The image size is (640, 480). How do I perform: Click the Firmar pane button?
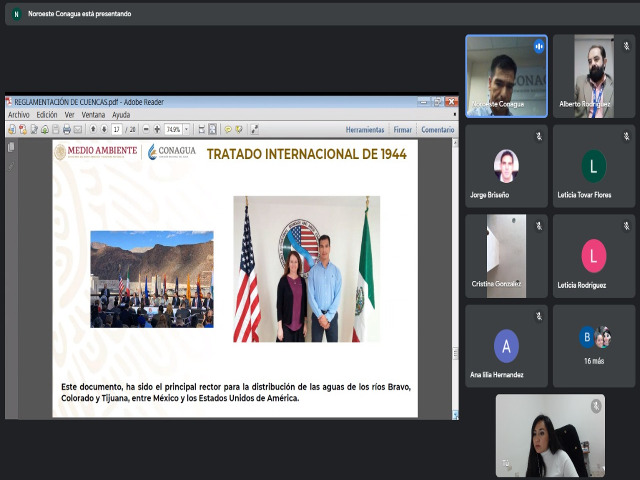coord(402,129)
